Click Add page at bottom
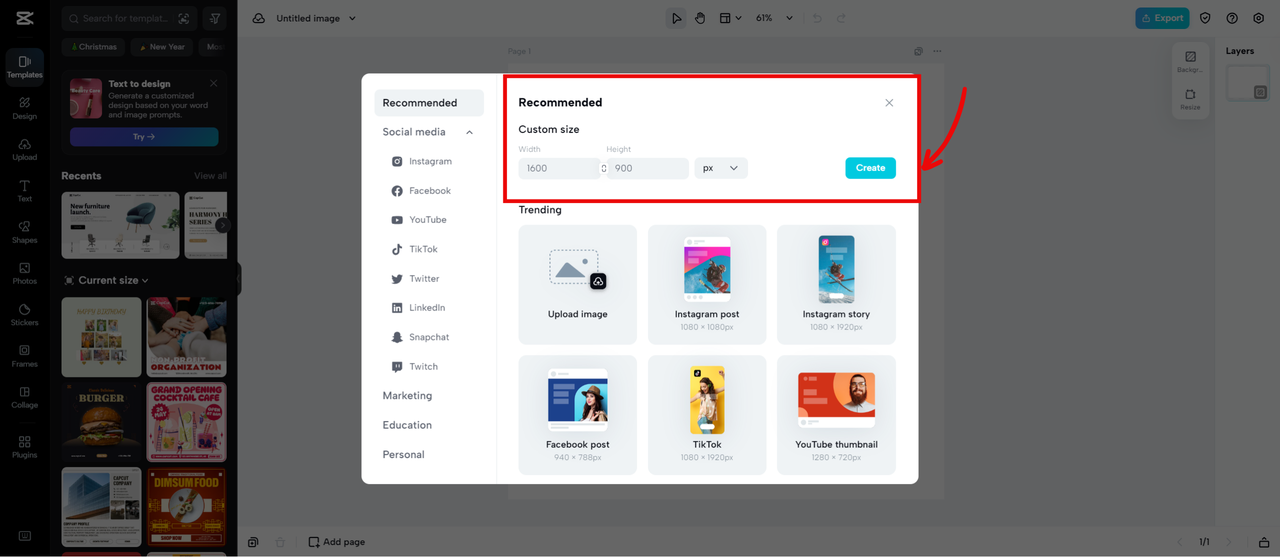Screen dimensions: 1280x557 click(336, 542)
